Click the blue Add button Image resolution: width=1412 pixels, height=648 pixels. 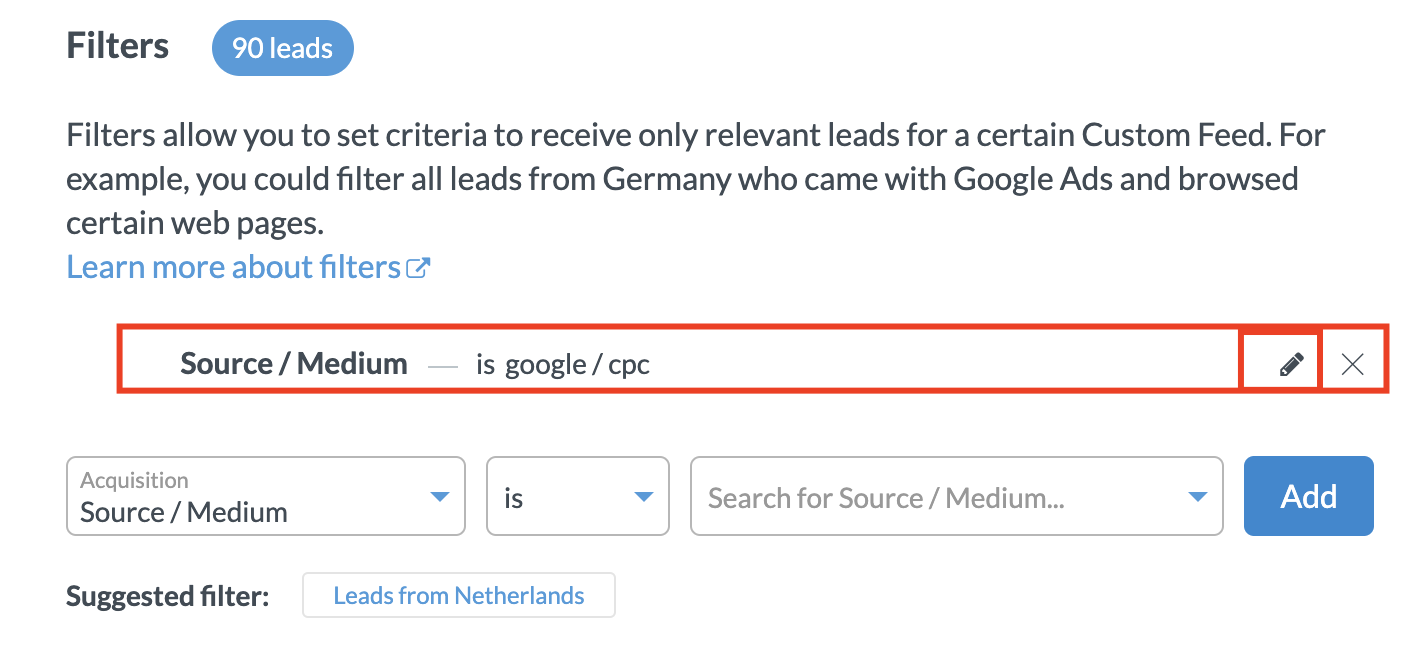pyautogui.click(x=1309, y=496)
